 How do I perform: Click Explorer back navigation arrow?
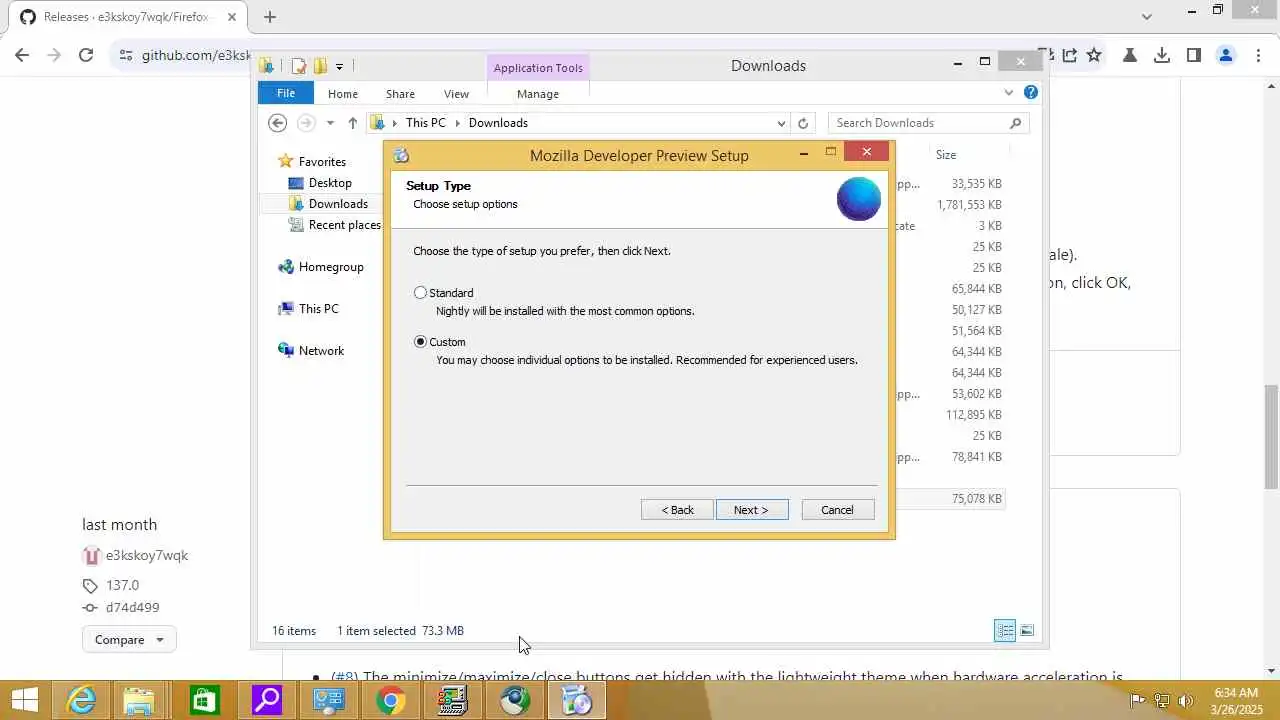pos(278,123)
